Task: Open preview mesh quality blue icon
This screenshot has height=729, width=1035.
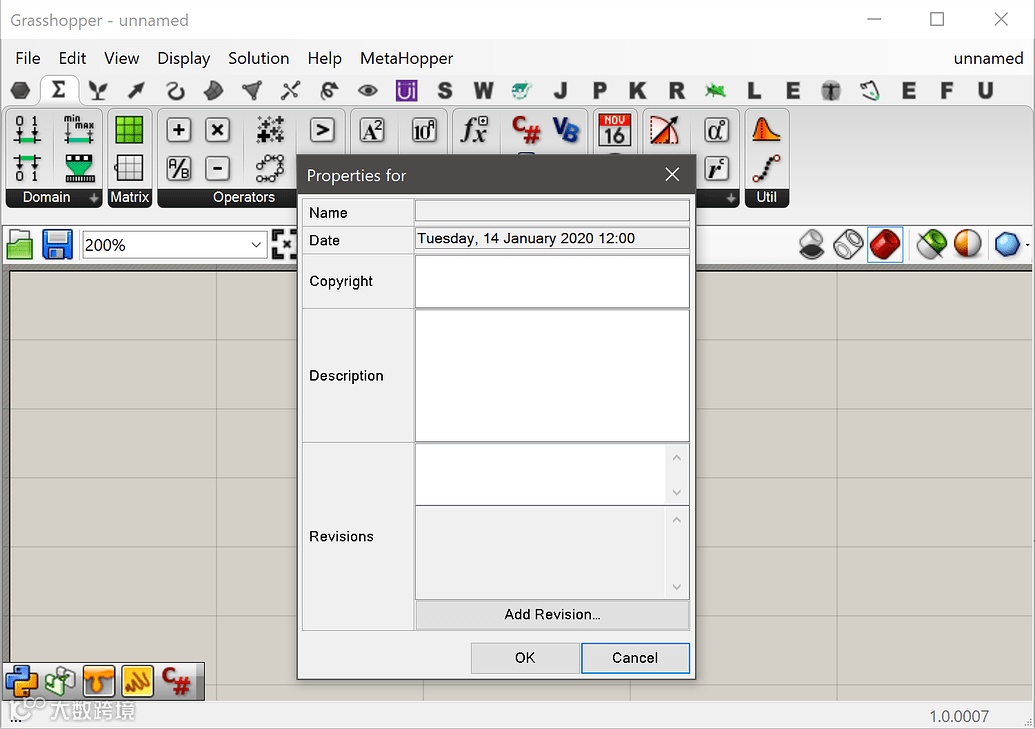Action: tap(1007, 244)
